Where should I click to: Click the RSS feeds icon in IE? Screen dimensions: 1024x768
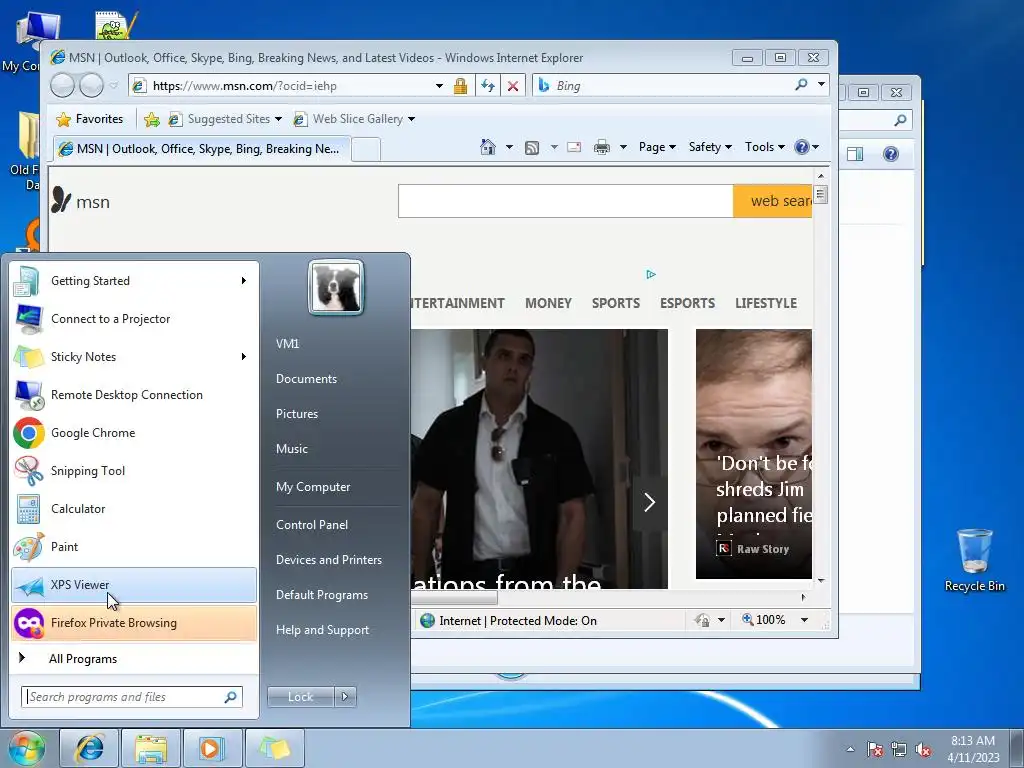coord(532,148)
